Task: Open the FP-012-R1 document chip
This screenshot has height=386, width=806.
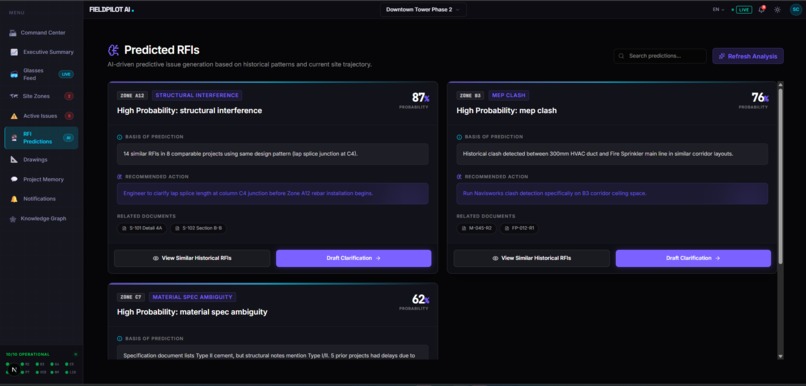Action: point(519,228)
